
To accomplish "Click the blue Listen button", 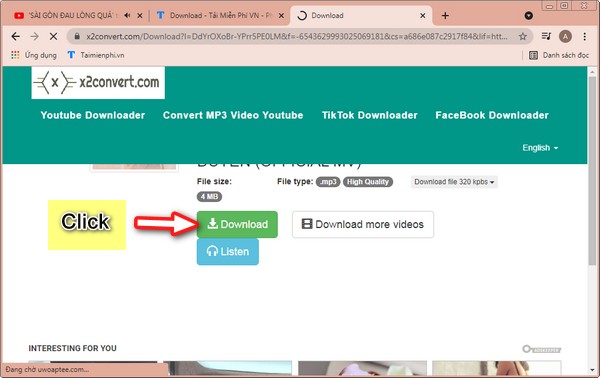I will click(228, 251).
